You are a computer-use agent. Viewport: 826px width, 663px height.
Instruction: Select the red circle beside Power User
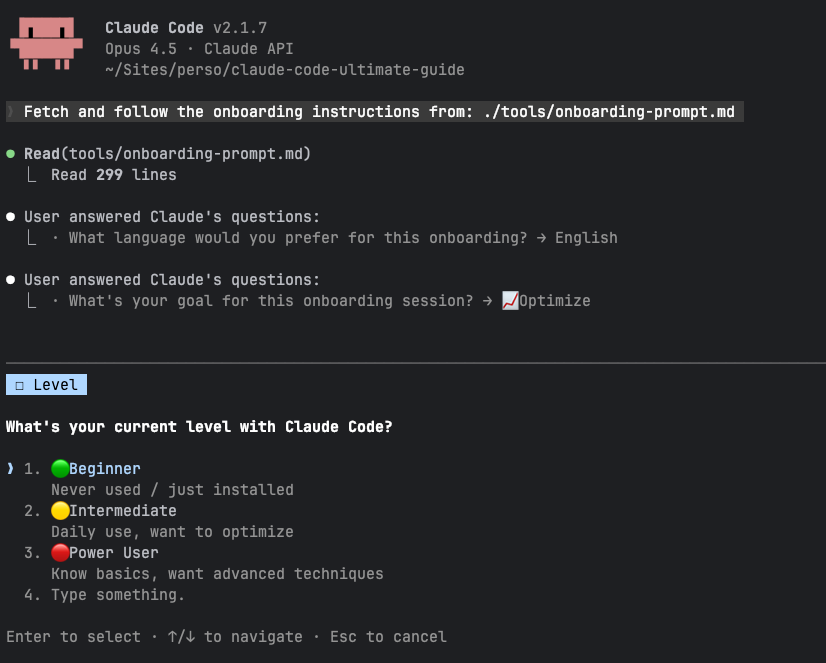pos(58,552)
